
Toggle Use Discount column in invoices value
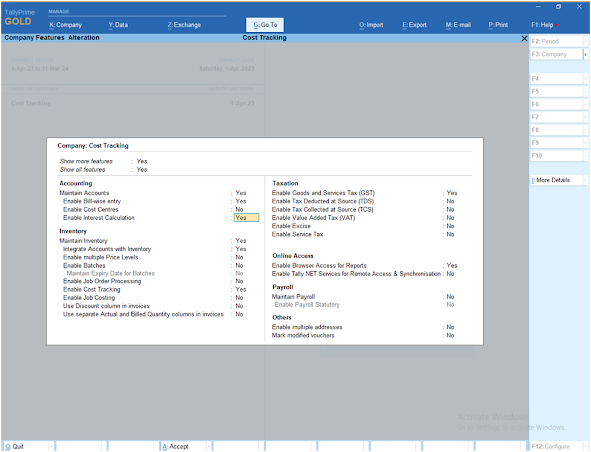(239, 306)
